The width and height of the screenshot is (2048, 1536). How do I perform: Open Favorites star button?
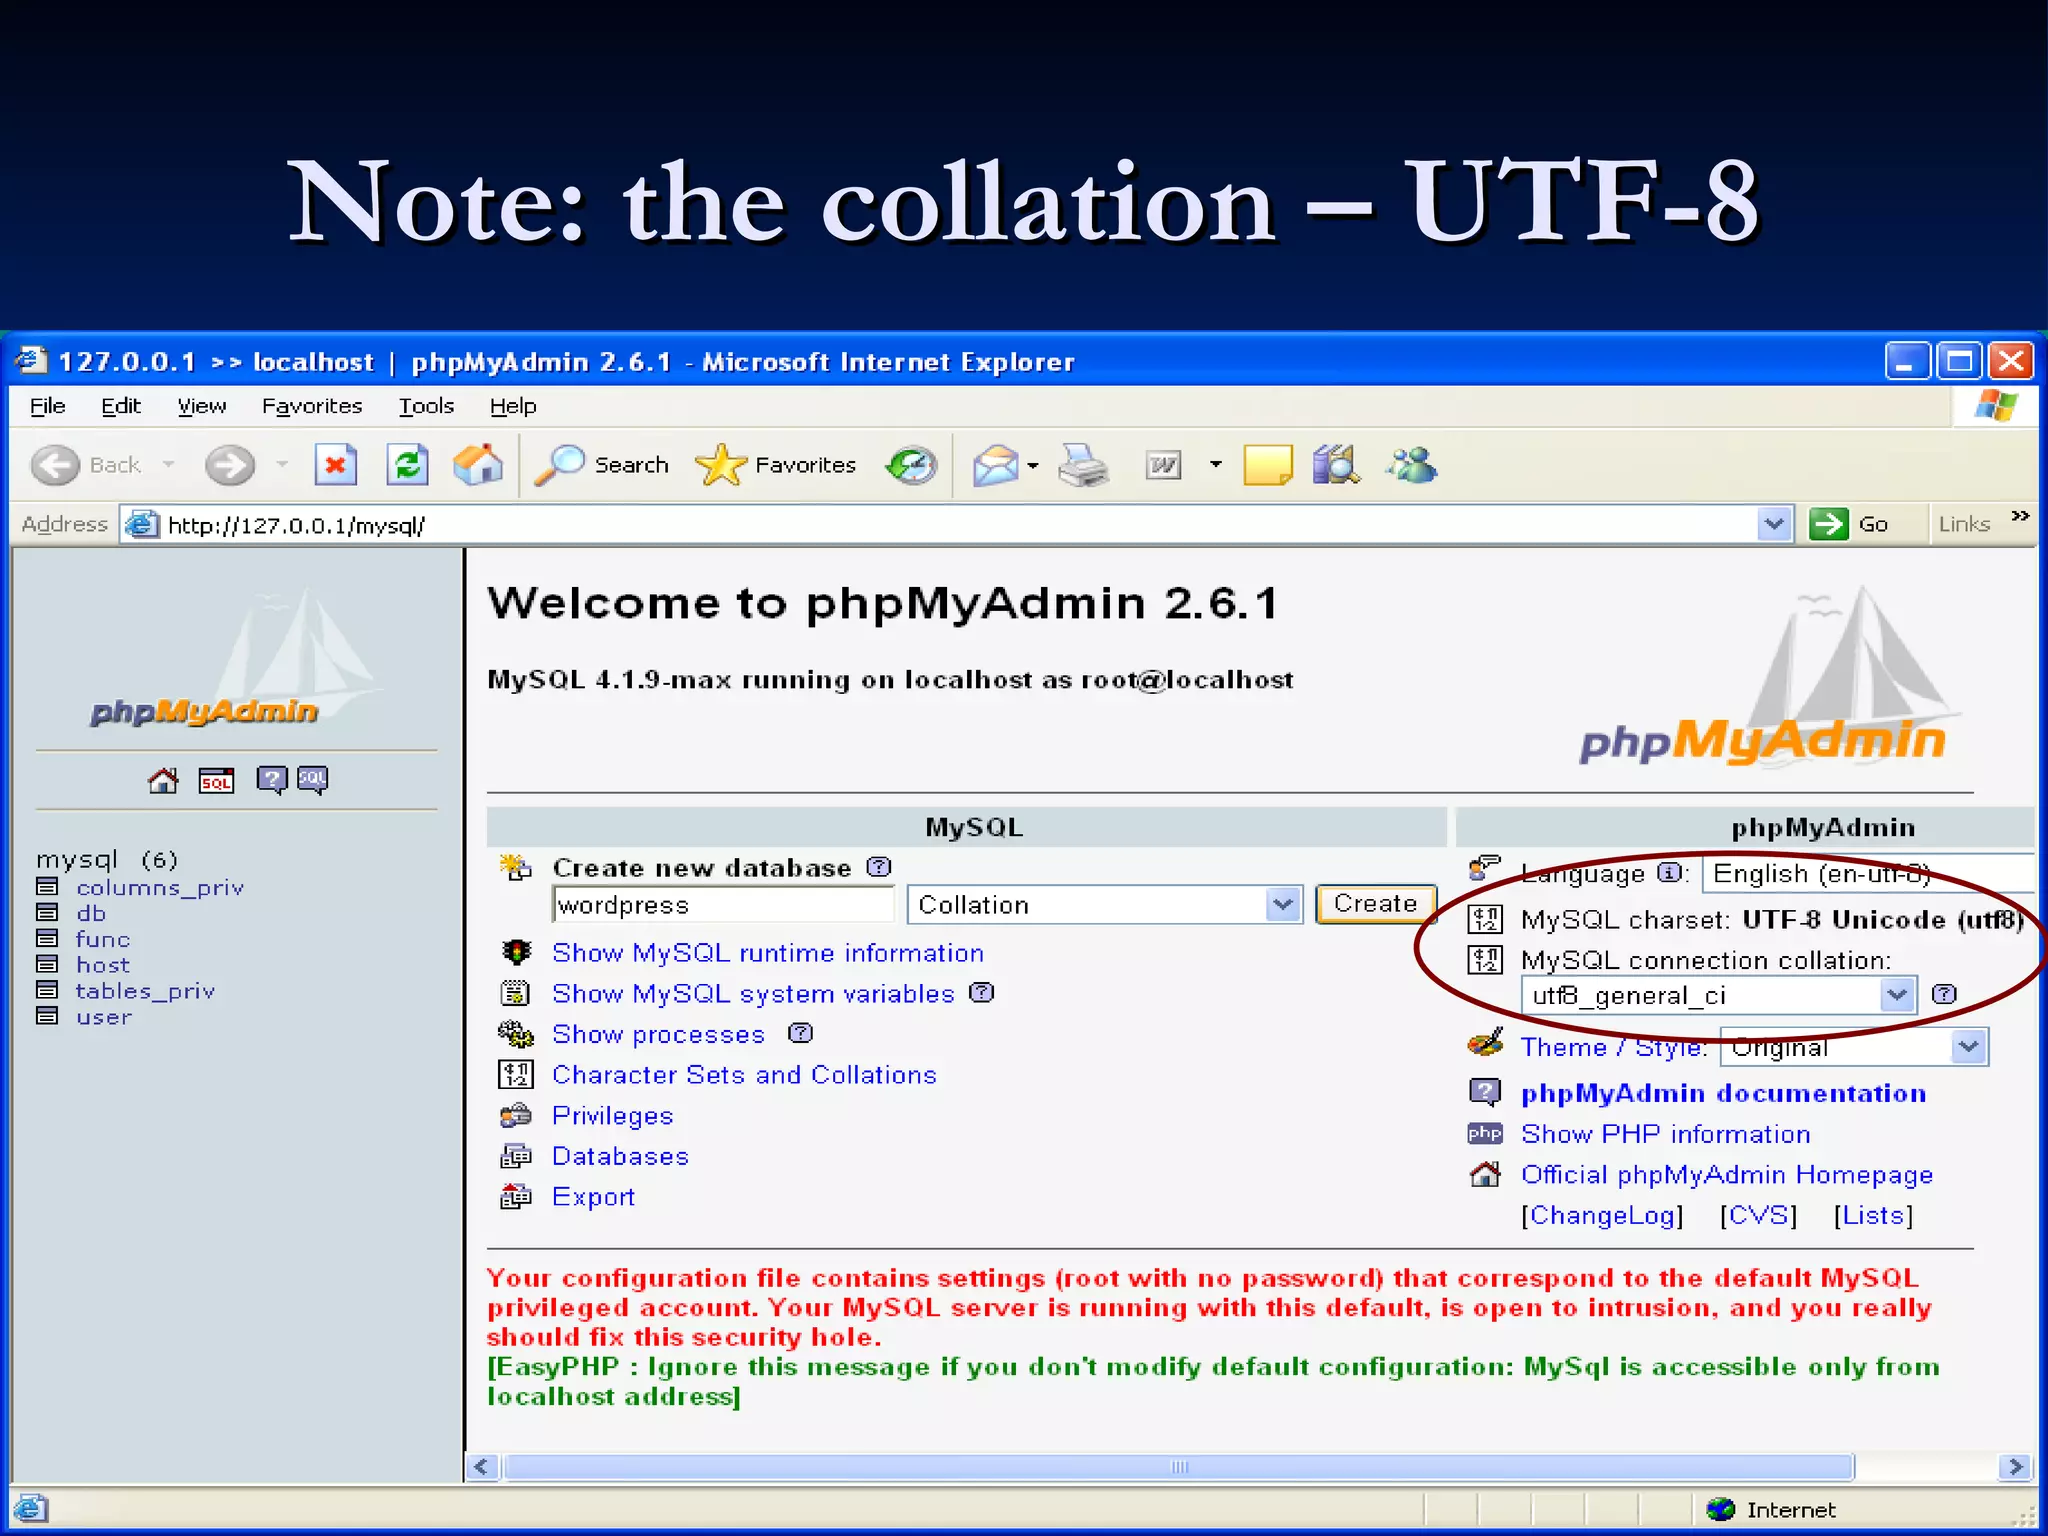click(776, 465)
